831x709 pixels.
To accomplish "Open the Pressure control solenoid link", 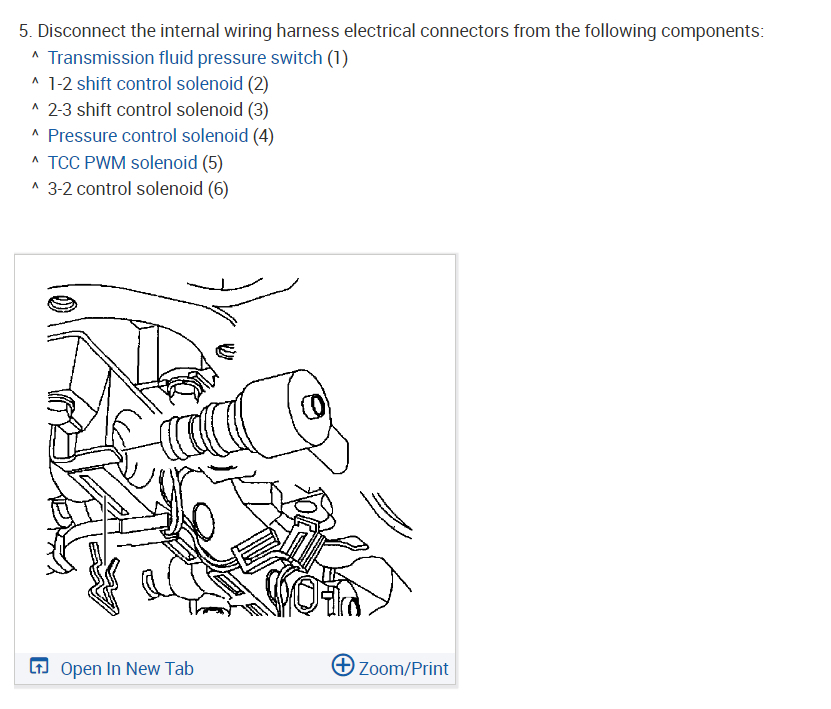I will click(148, 136).
